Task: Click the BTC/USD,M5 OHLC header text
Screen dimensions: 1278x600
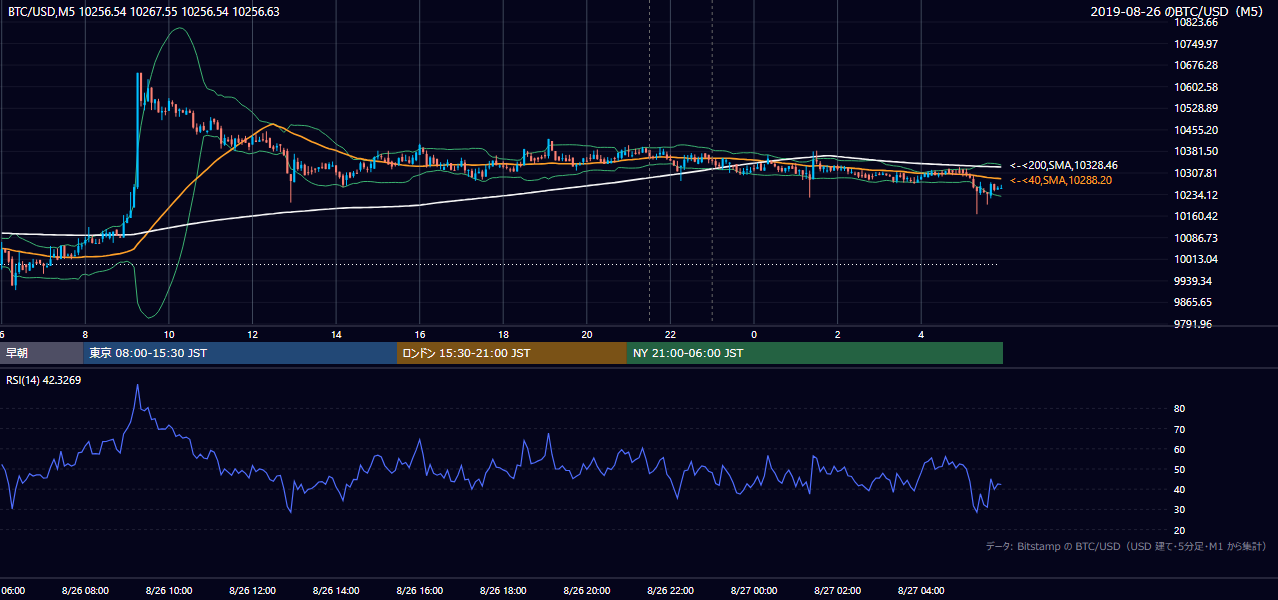Action: pyautogui.click(x=144, y=12)
